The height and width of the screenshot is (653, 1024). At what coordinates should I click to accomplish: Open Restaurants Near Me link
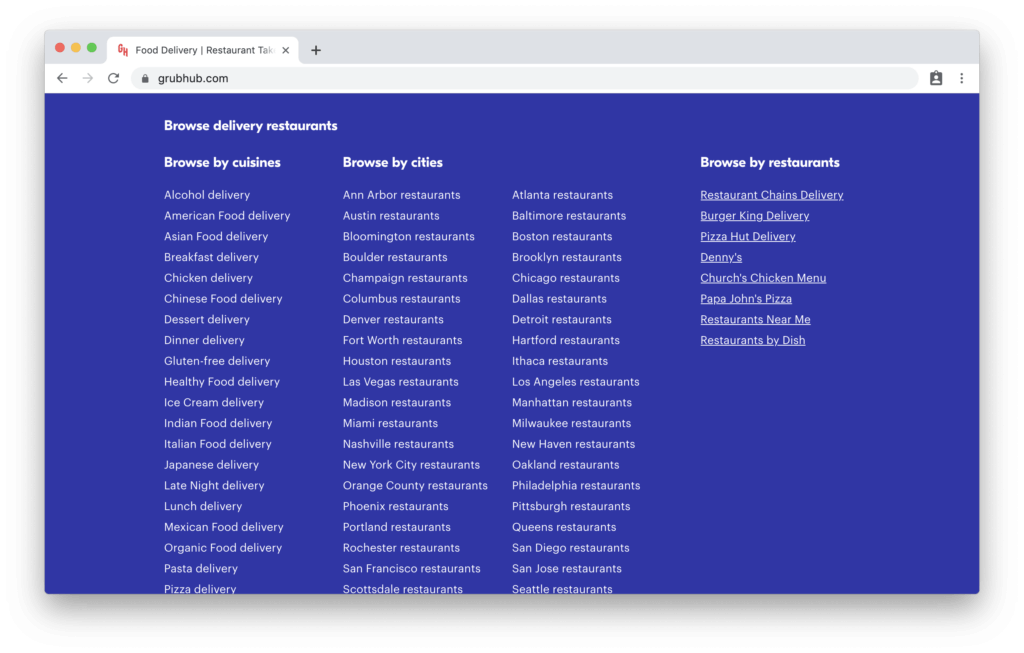(x=755, y=319)
